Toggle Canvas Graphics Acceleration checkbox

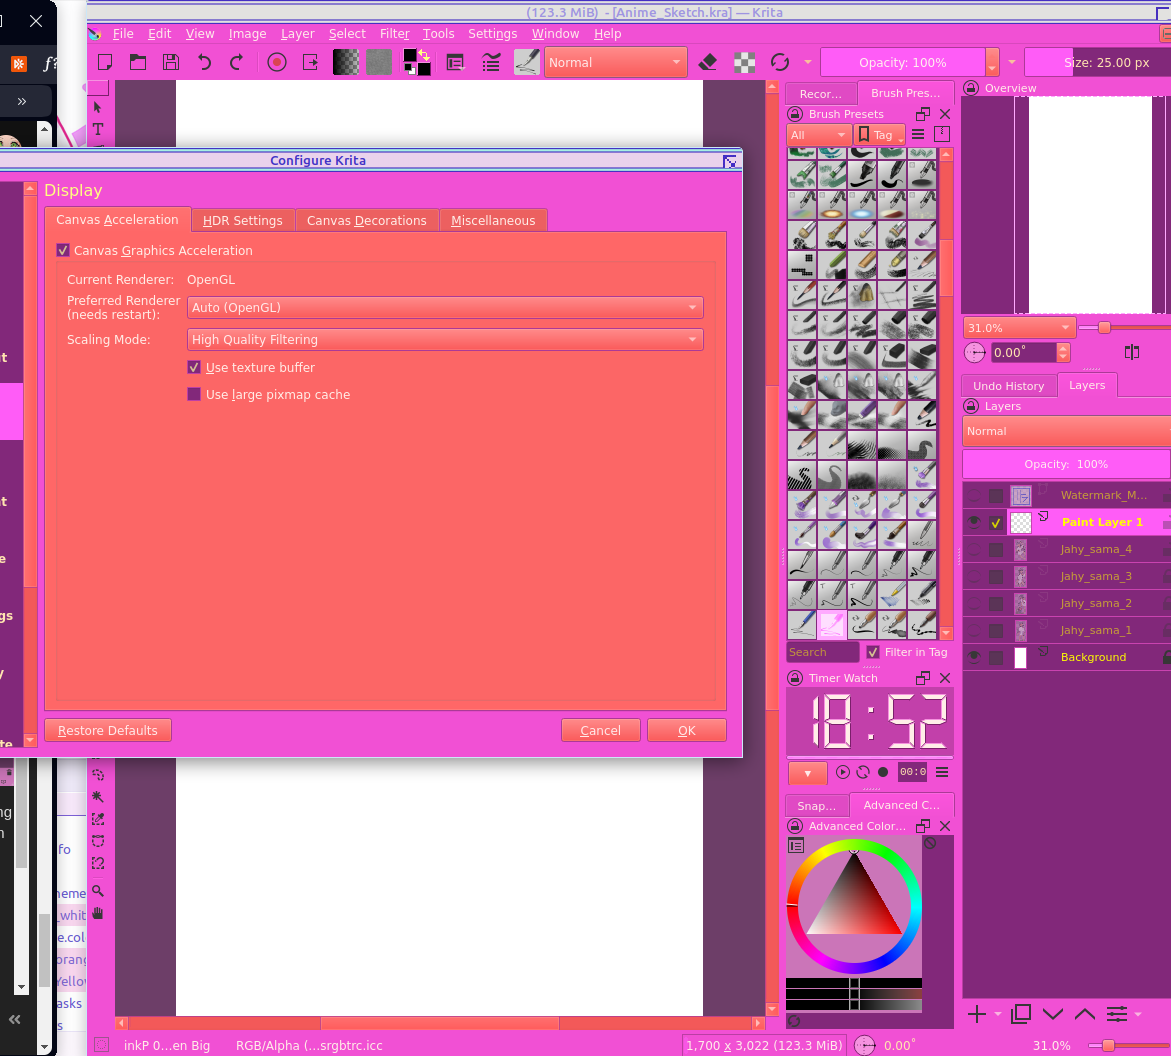pos(63,251)
